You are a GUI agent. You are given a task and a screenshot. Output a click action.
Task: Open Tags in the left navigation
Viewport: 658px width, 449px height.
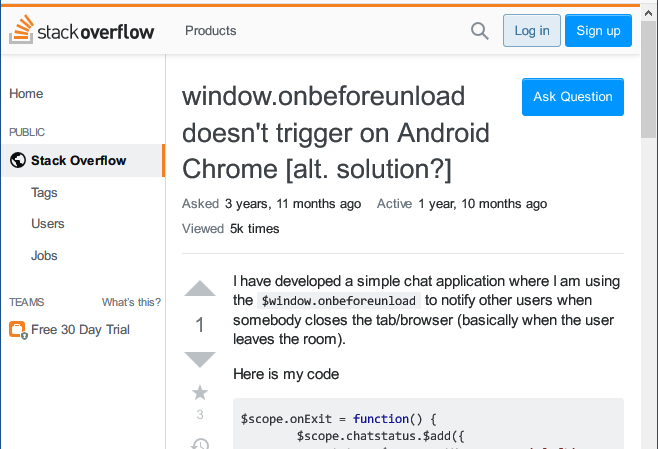[x=44, y=193]
